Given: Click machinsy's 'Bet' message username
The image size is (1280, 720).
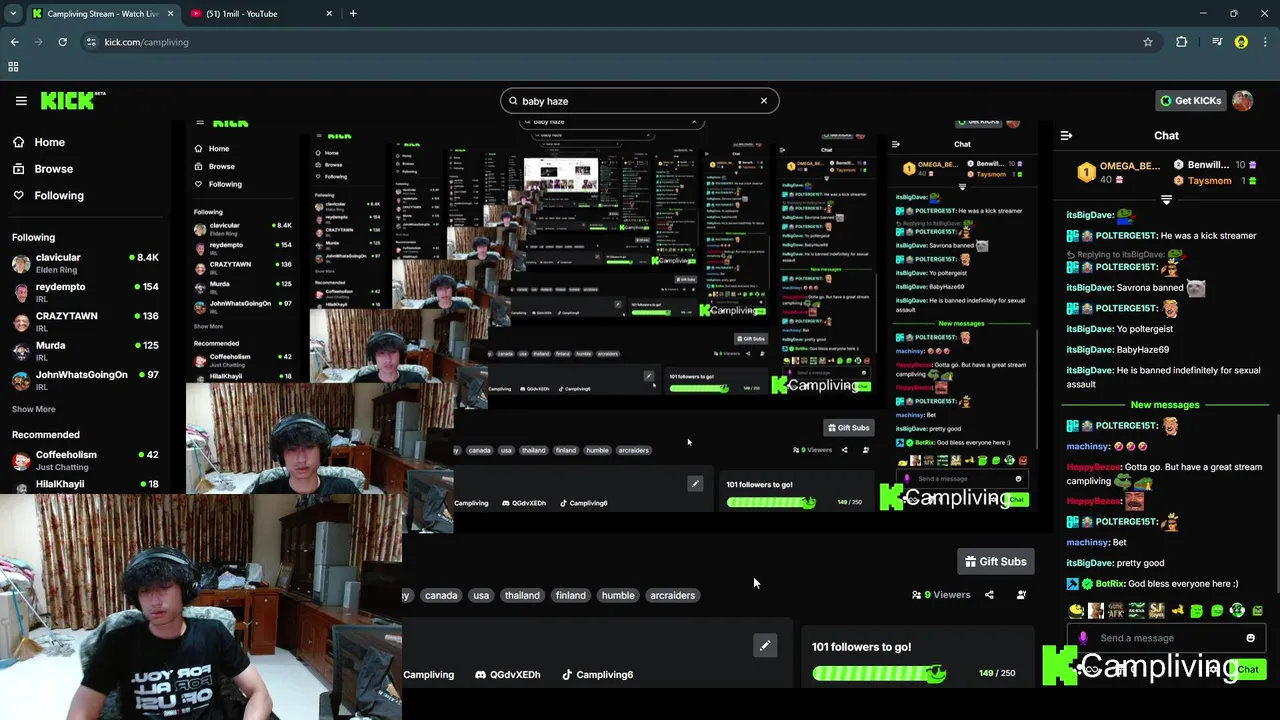Looking at the screenshot, I should 1087,542.
